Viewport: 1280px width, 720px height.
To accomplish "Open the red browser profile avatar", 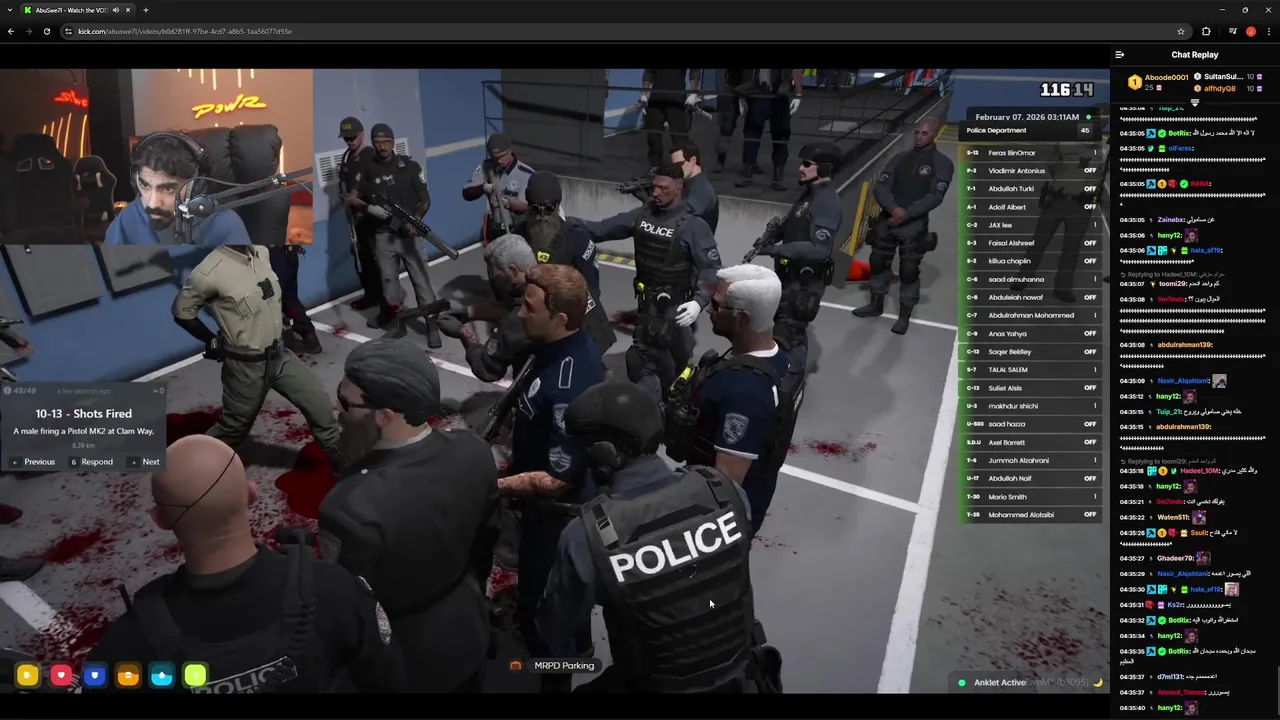I will click(x=1250, y=31).
